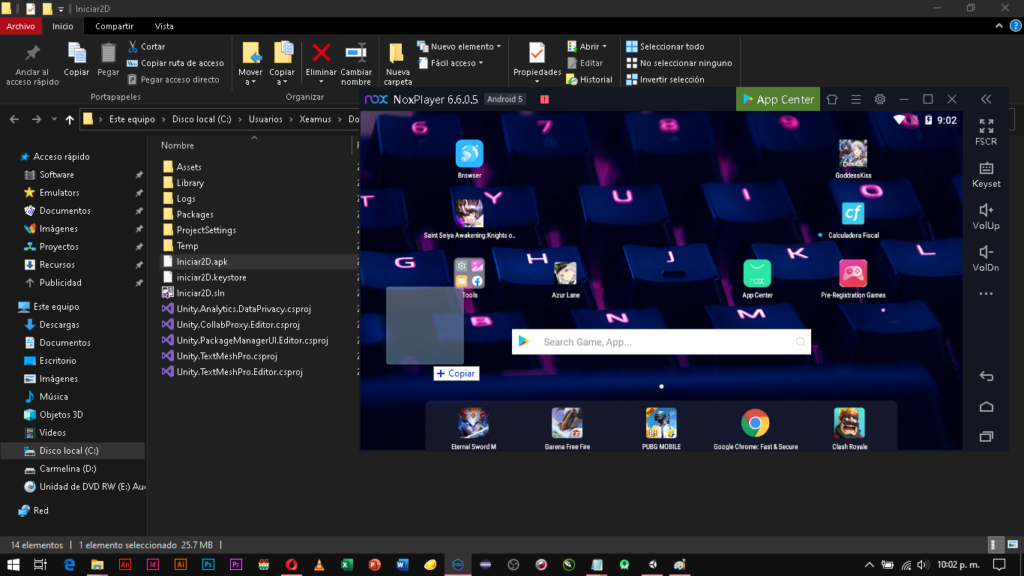Click the App Center button in Nox title bar
Viewport: 1024px width, 576px height.
(778, 99)
